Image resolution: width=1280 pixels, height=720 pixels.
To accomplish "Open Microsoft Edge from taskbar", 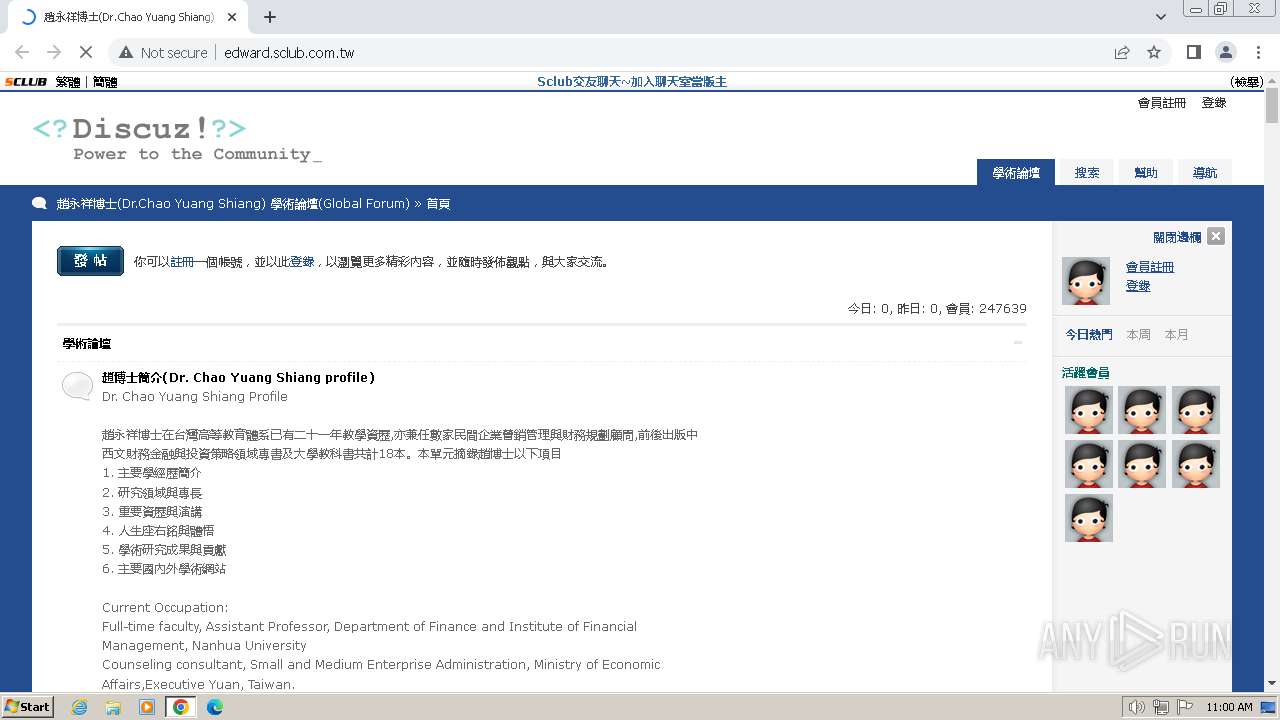I will pos(215,707).
